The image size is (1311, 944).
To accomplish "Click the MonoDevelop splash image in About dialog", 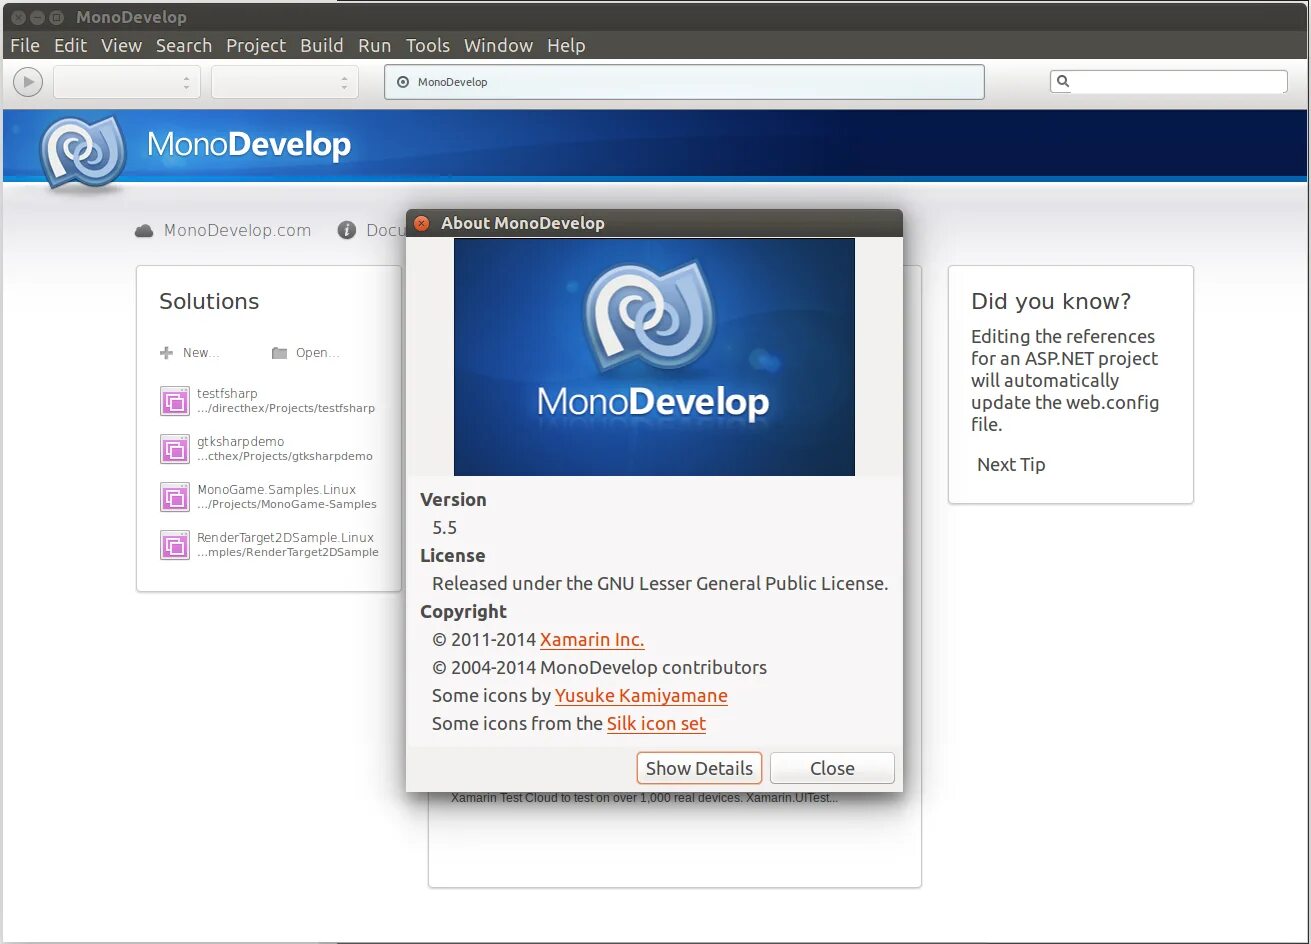I will click(x=654, y=357).
